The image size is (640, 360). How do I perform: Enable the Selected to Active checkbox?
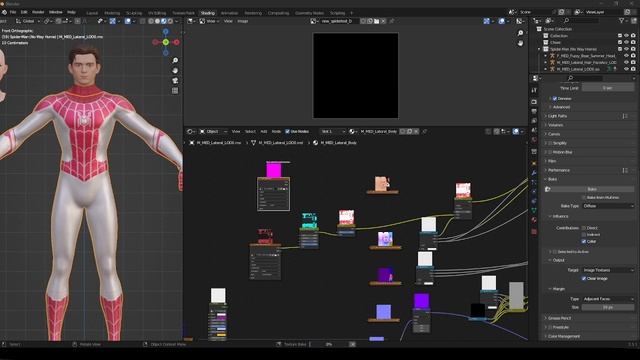click(x=555, y=251)
